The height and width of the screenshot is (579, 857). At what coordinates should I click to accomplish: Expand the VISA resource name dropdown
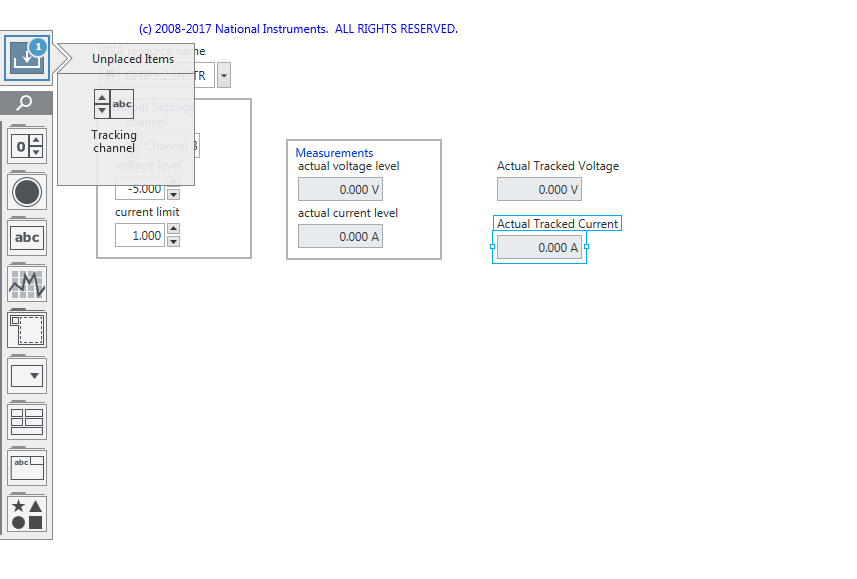[224, 76]
